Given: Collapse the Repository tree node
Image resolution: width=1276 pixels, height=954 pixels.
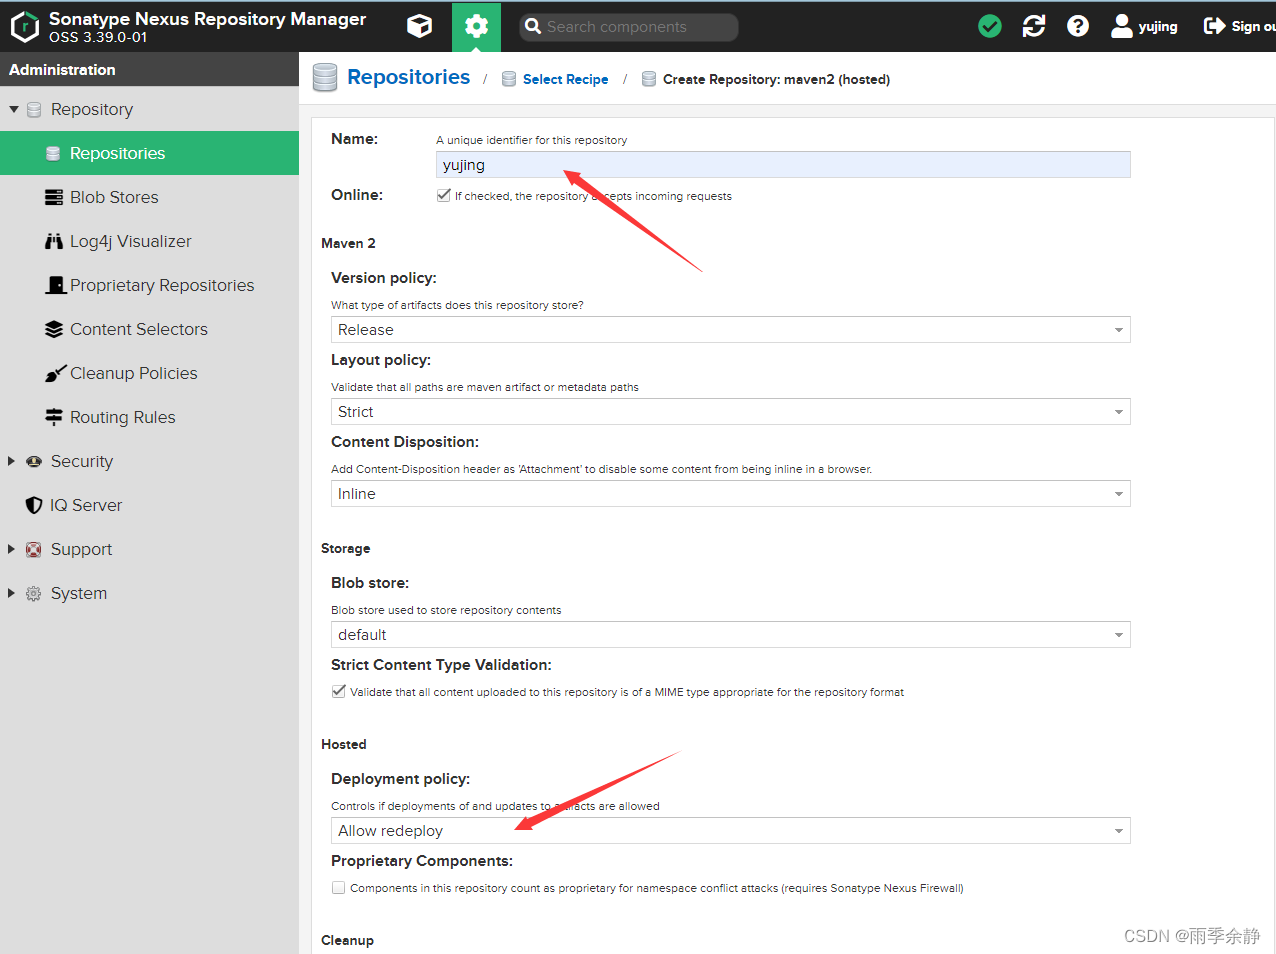Looking at the screenshot, I should pos(14,109).
